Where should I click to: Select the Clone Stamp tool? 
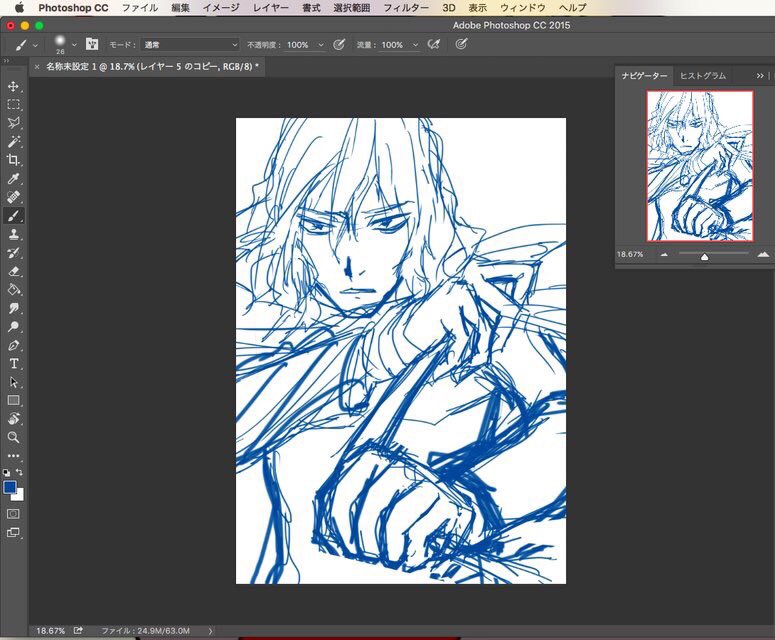click(x=14, y=234)
